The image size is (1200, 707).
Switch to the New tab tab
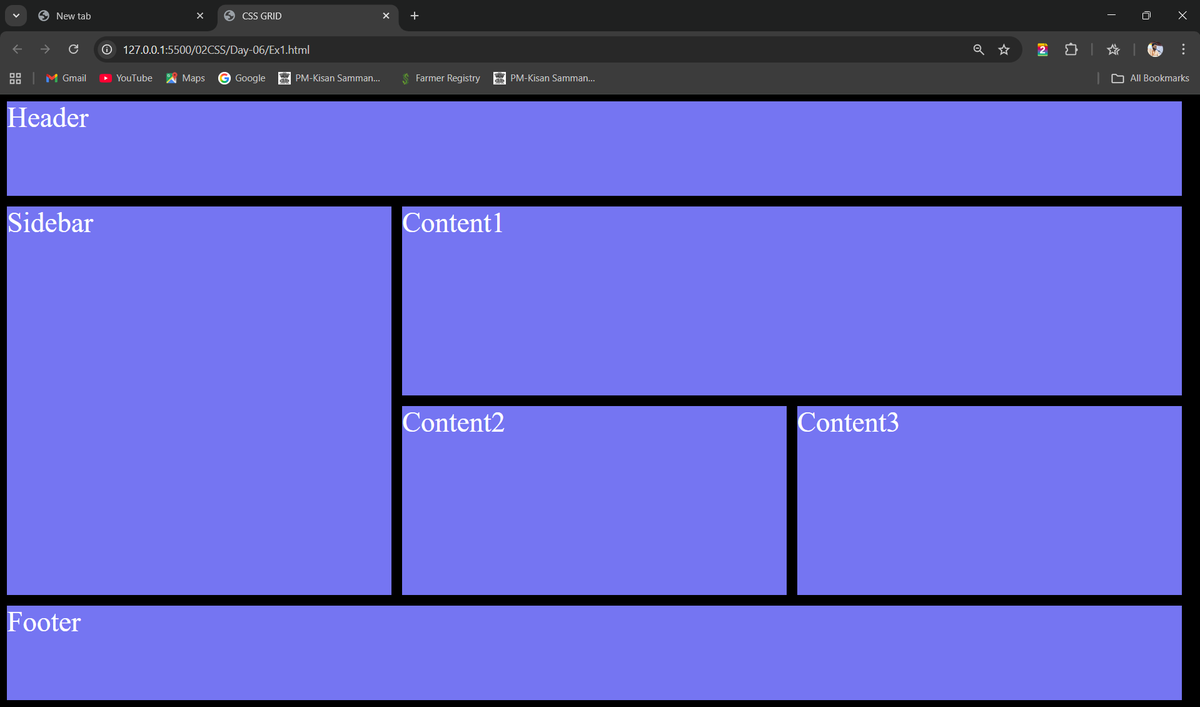pos(121,16)
